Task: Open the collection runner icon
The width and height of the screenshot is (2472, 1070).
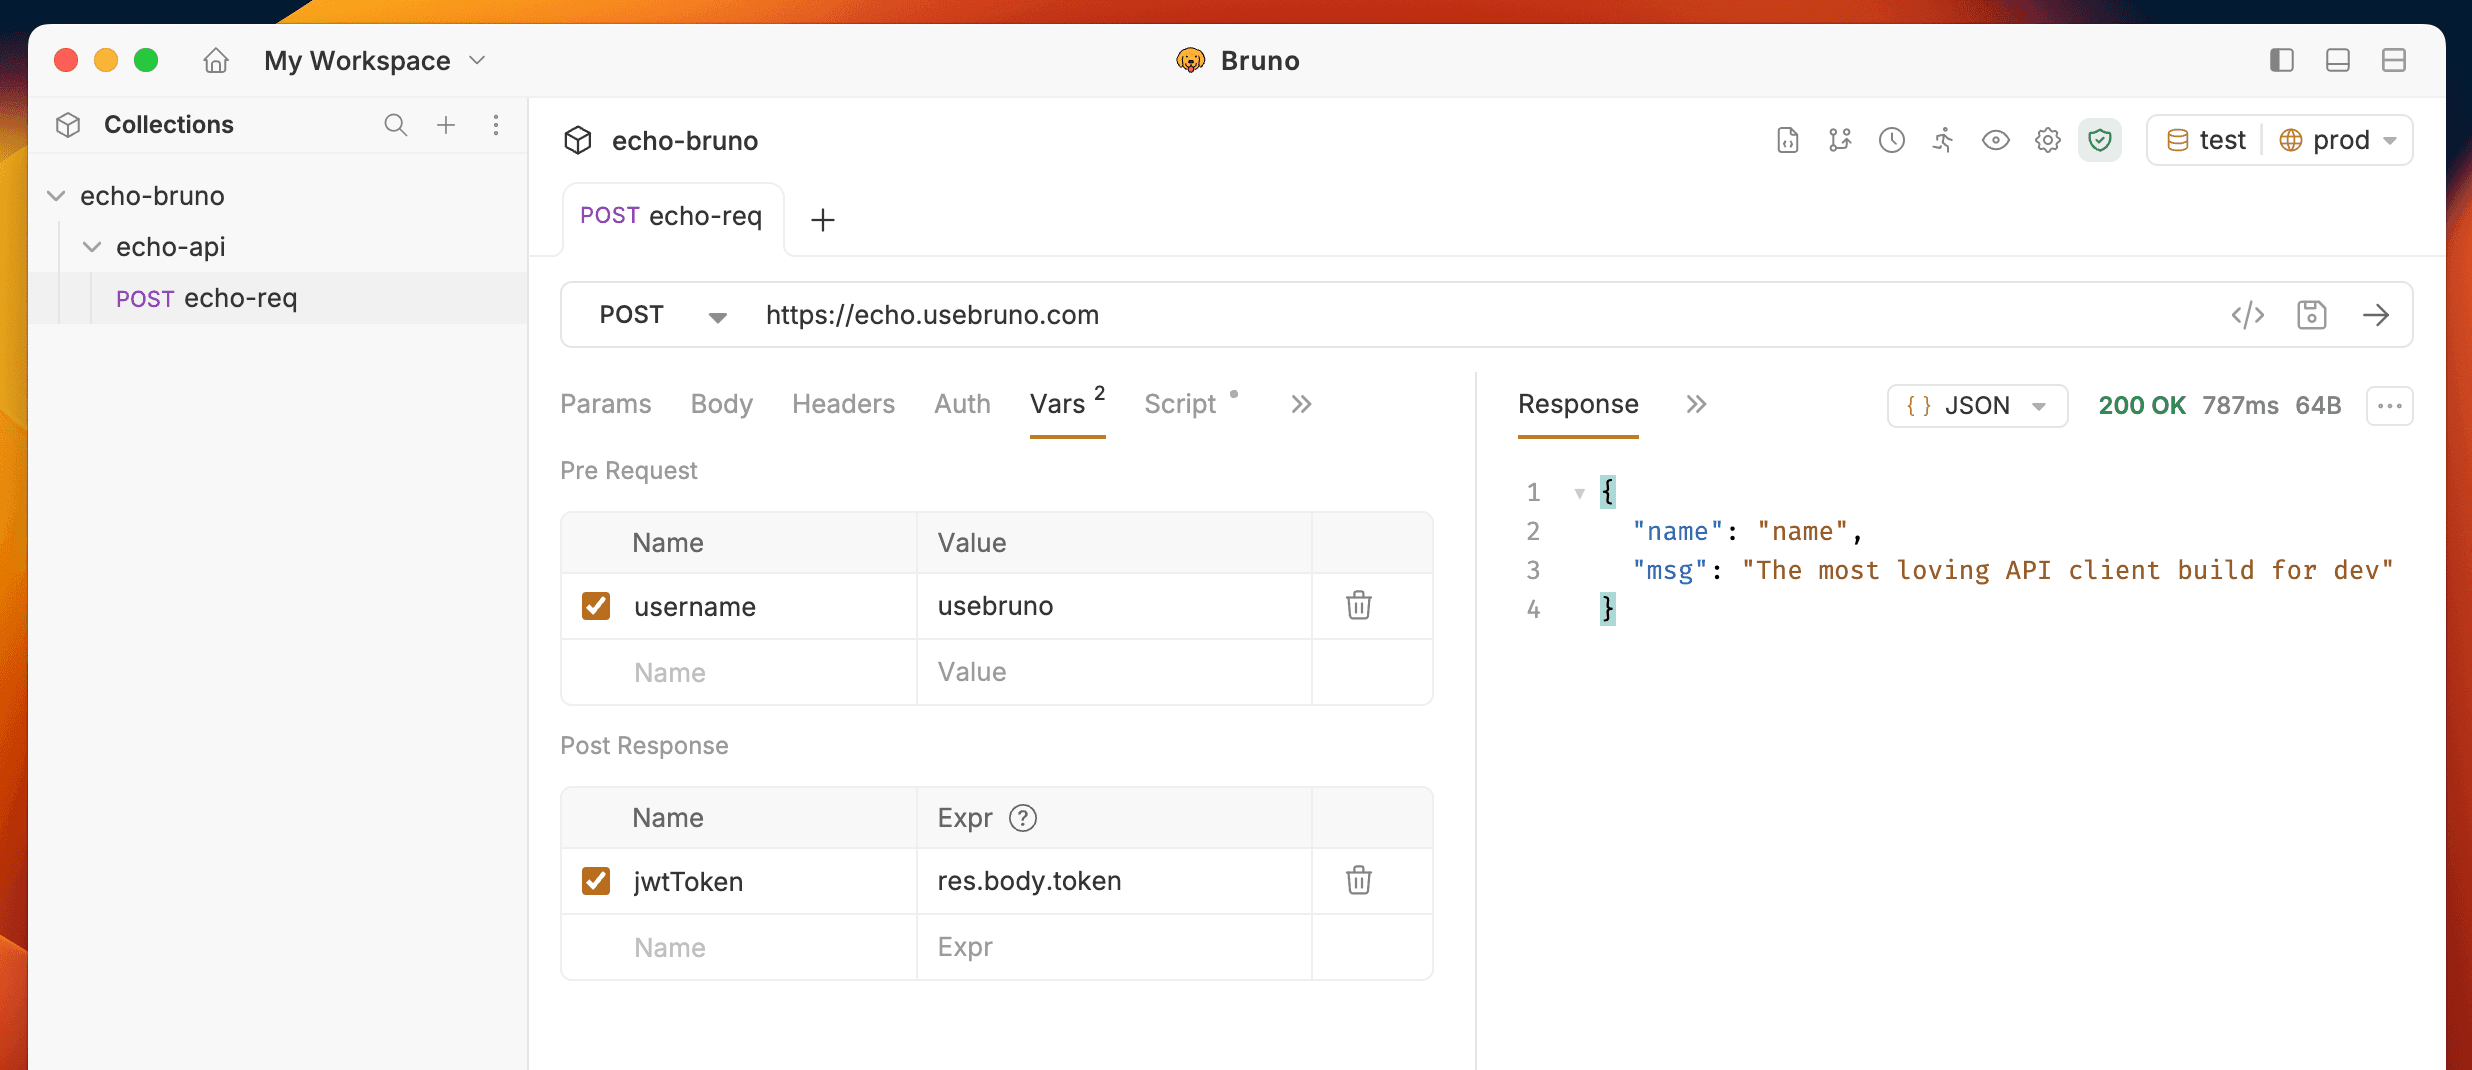Action: click(x=1943, y=140)
